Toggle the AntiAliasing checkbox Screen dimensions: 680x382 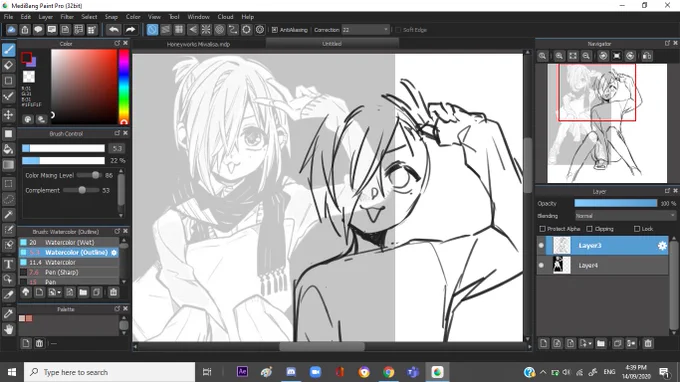coord(275,30)
